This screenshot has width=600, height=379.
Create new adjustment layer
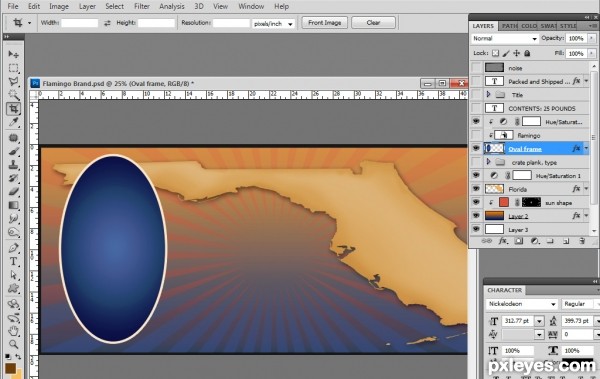535,241
